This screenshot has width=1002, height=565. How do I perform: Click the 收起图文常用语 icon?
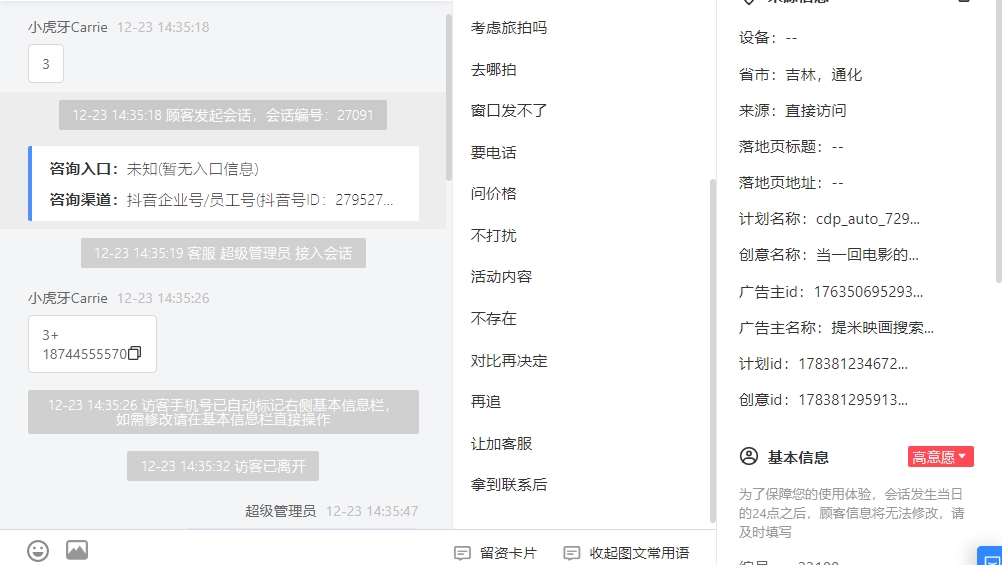[x=572, y=553]
